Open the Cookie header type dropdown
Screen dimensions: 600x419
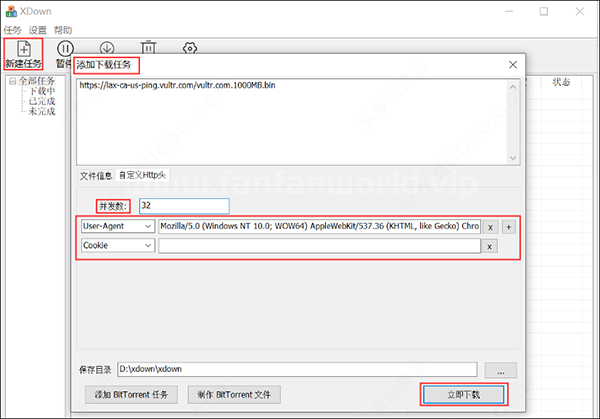point(118,245)
